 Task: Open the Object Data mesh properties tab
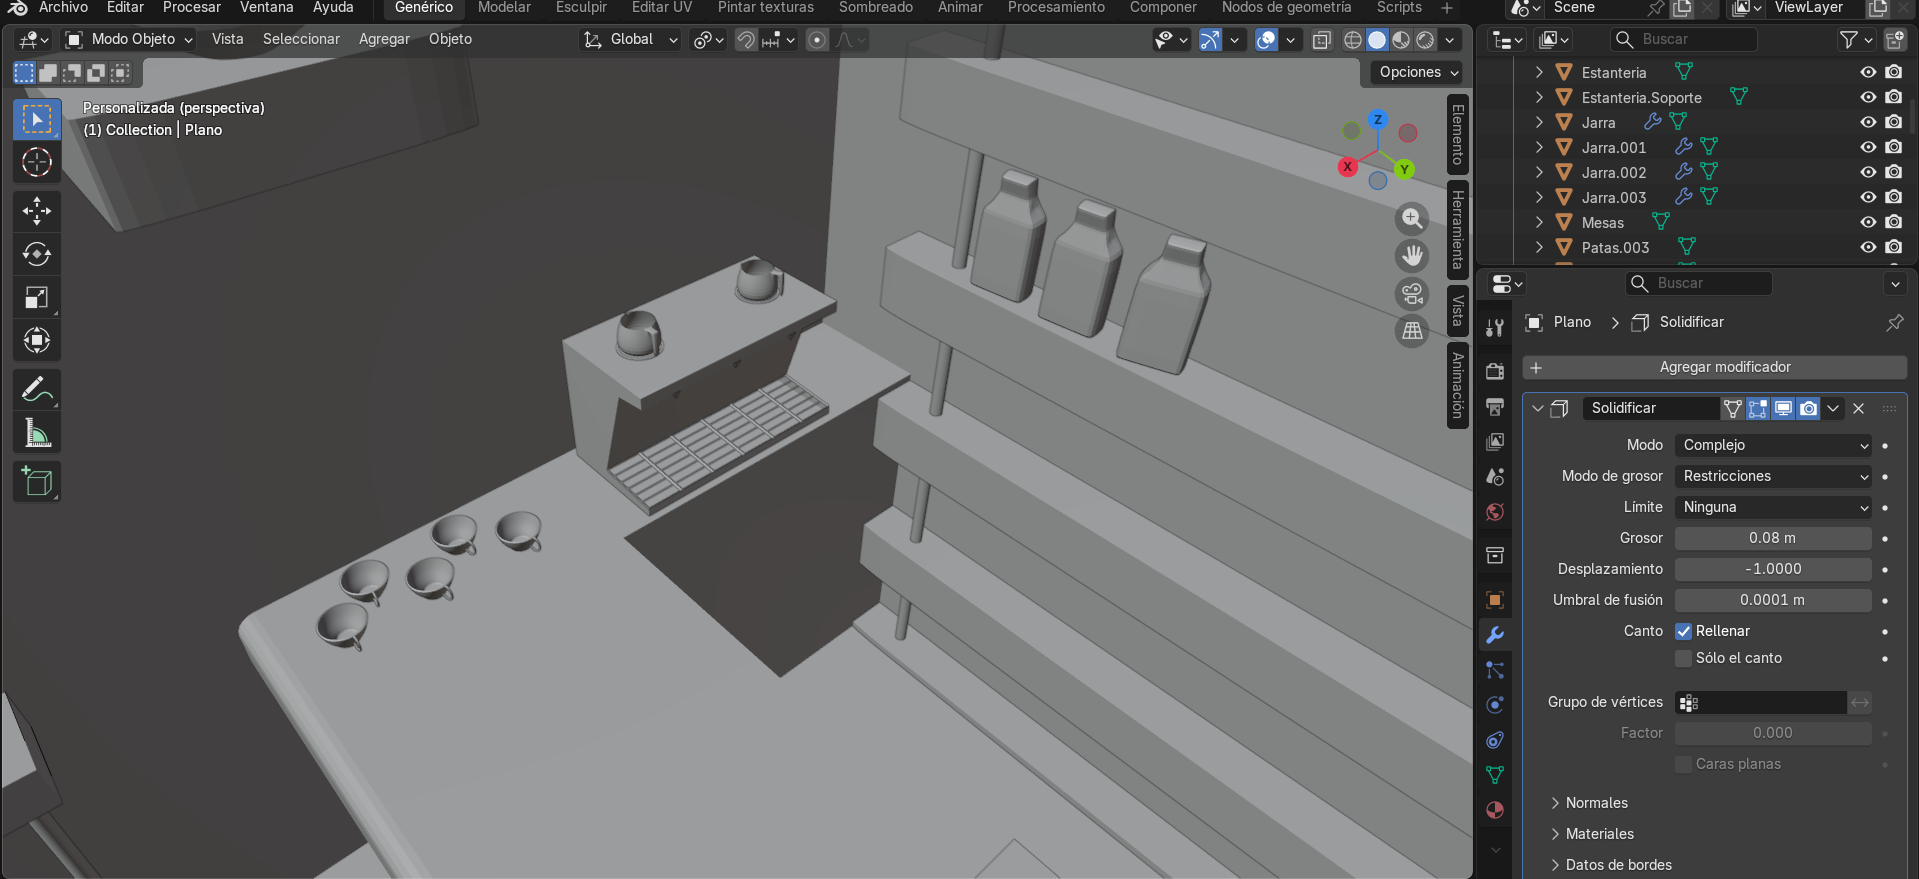click(1495, 775)
